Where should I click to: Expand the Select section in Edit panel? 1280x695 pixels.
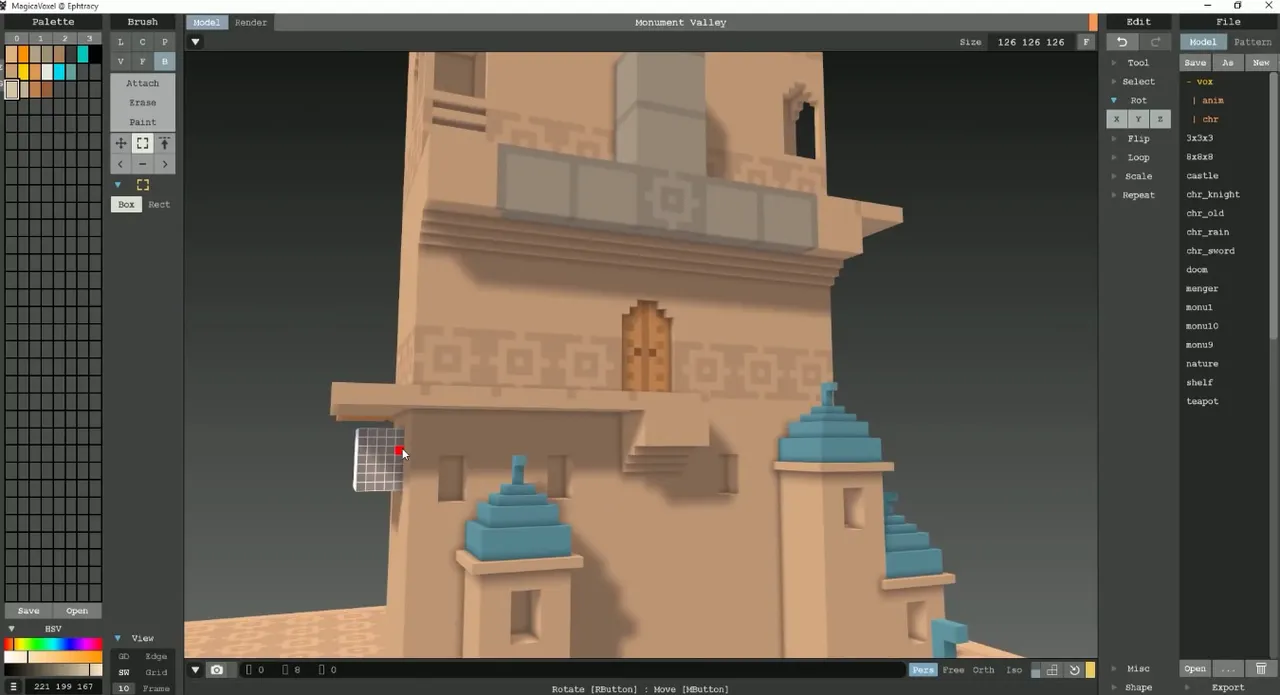1138,82
